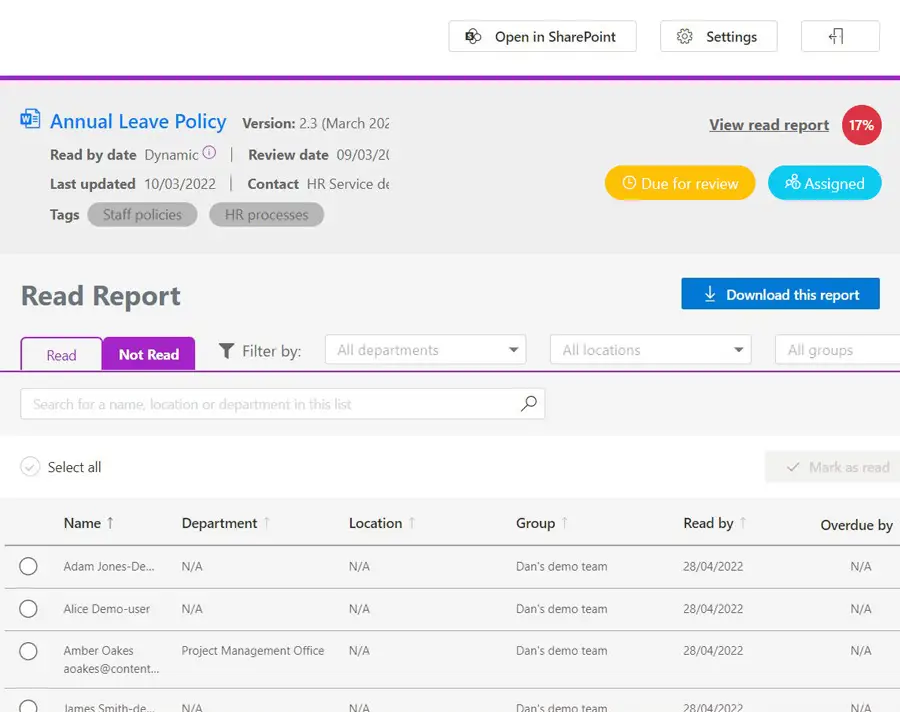Download this report
The height and width of the screenshot is (712, 900).
pyautogui.click(x=780, y=293)
